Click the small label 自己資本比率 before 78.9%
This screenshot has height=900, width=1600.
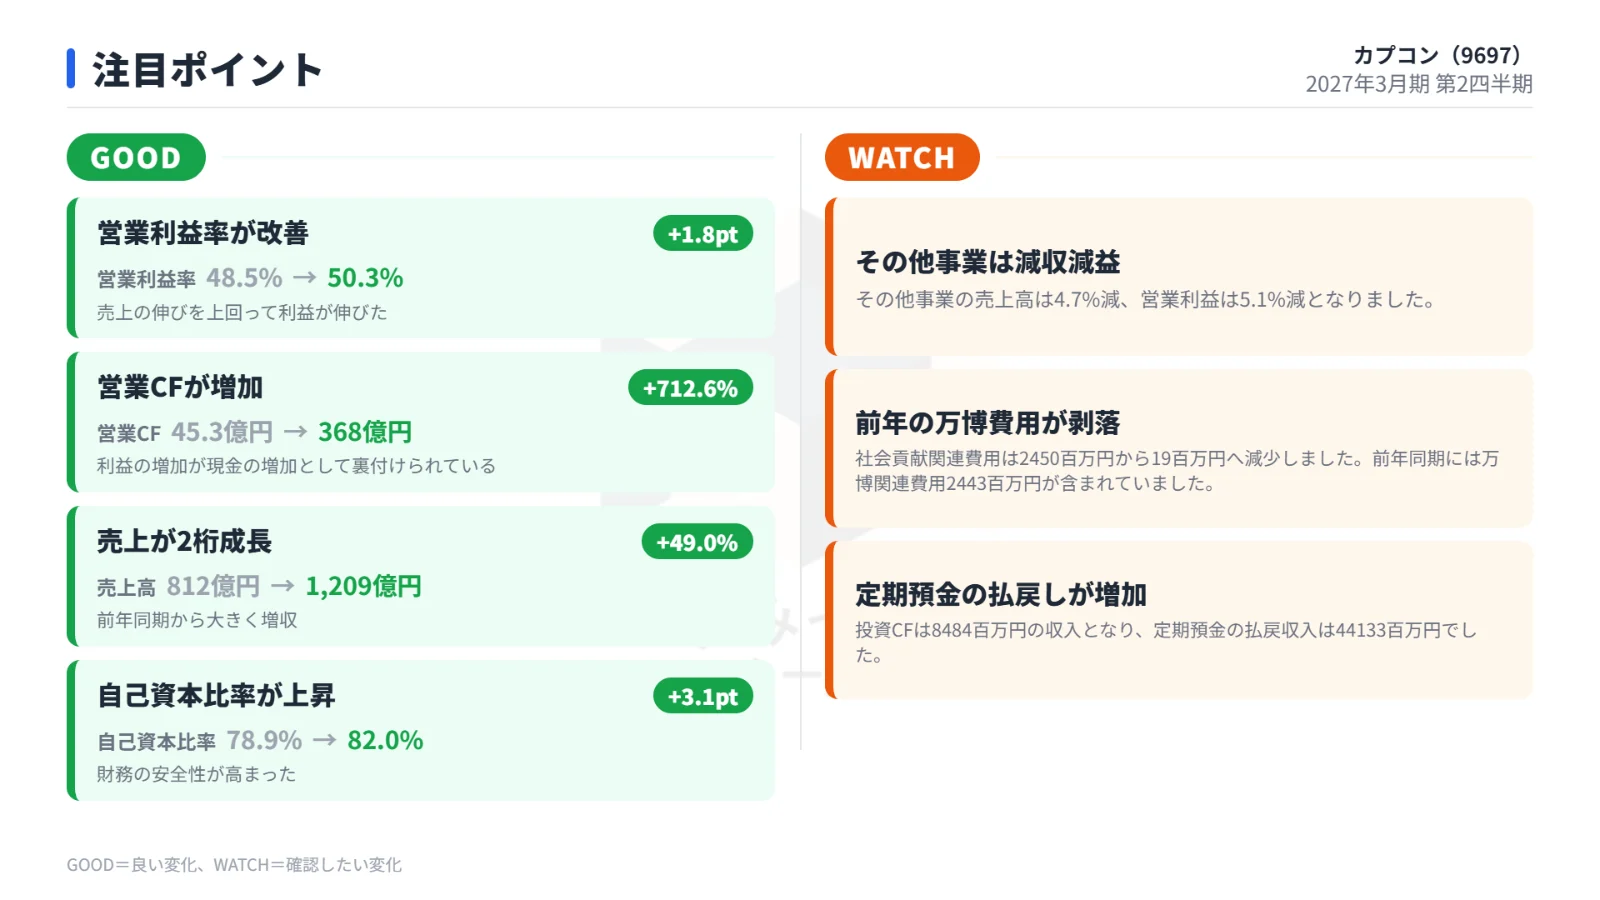(156, 741)
